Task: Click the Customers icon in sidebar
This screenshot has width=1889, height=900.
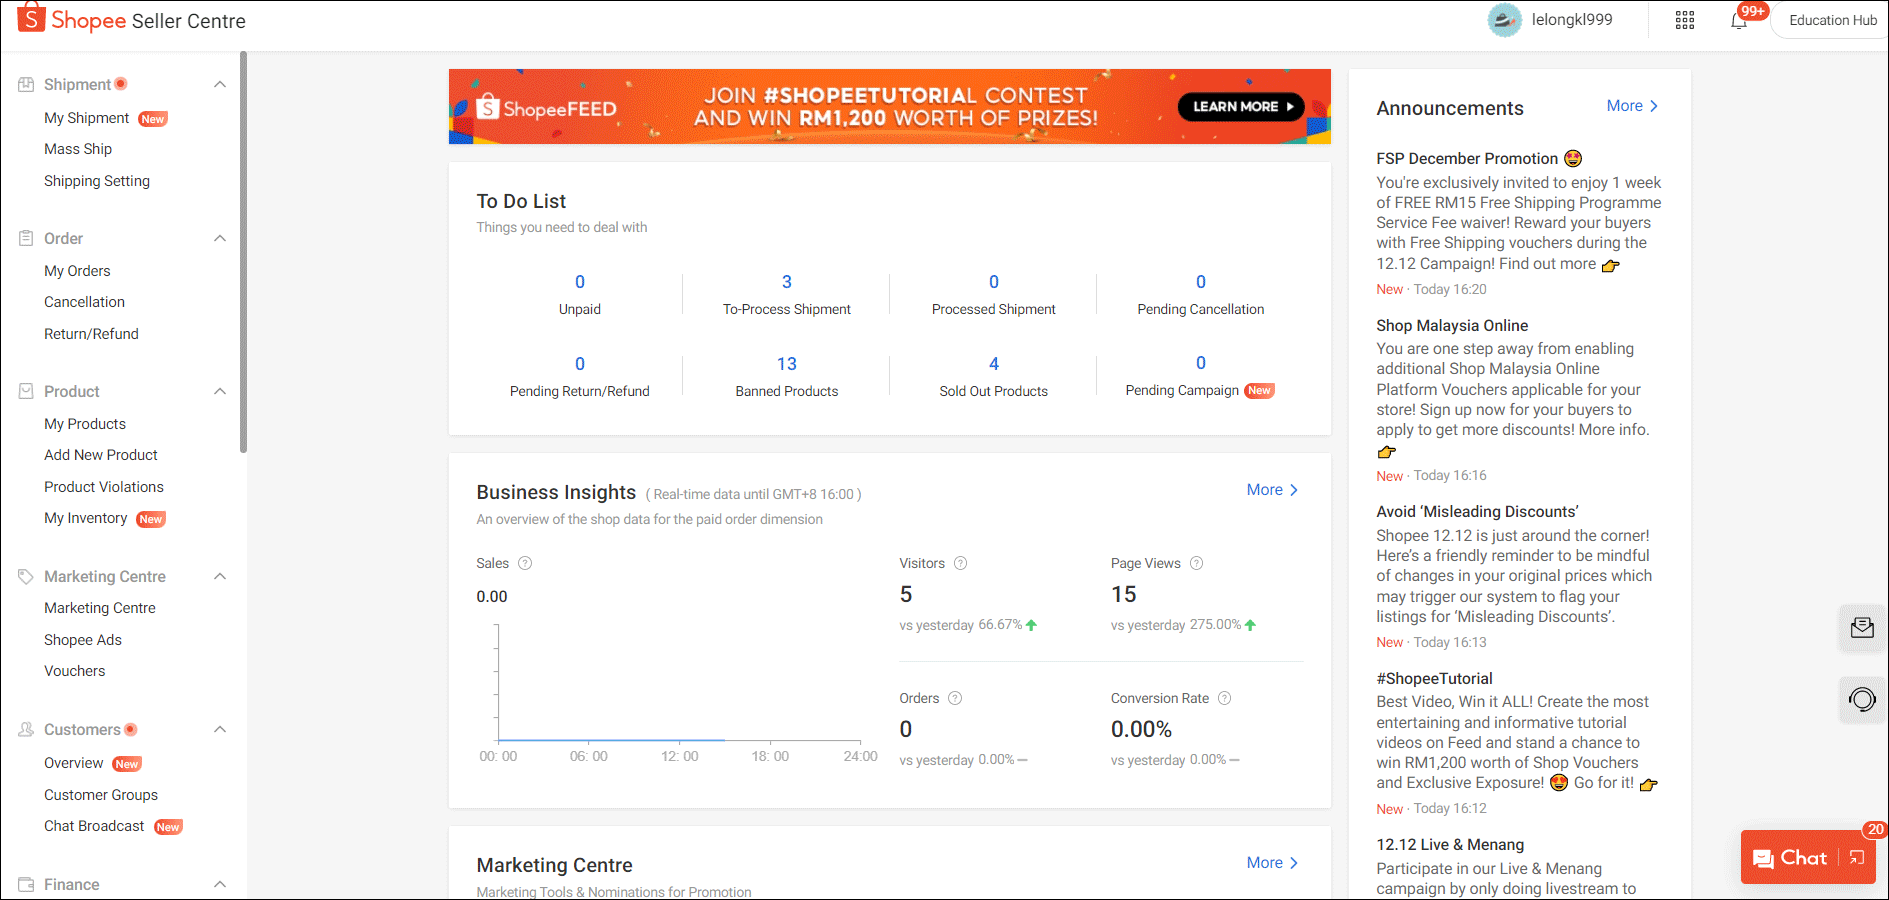Action: (x=24, y=729)
